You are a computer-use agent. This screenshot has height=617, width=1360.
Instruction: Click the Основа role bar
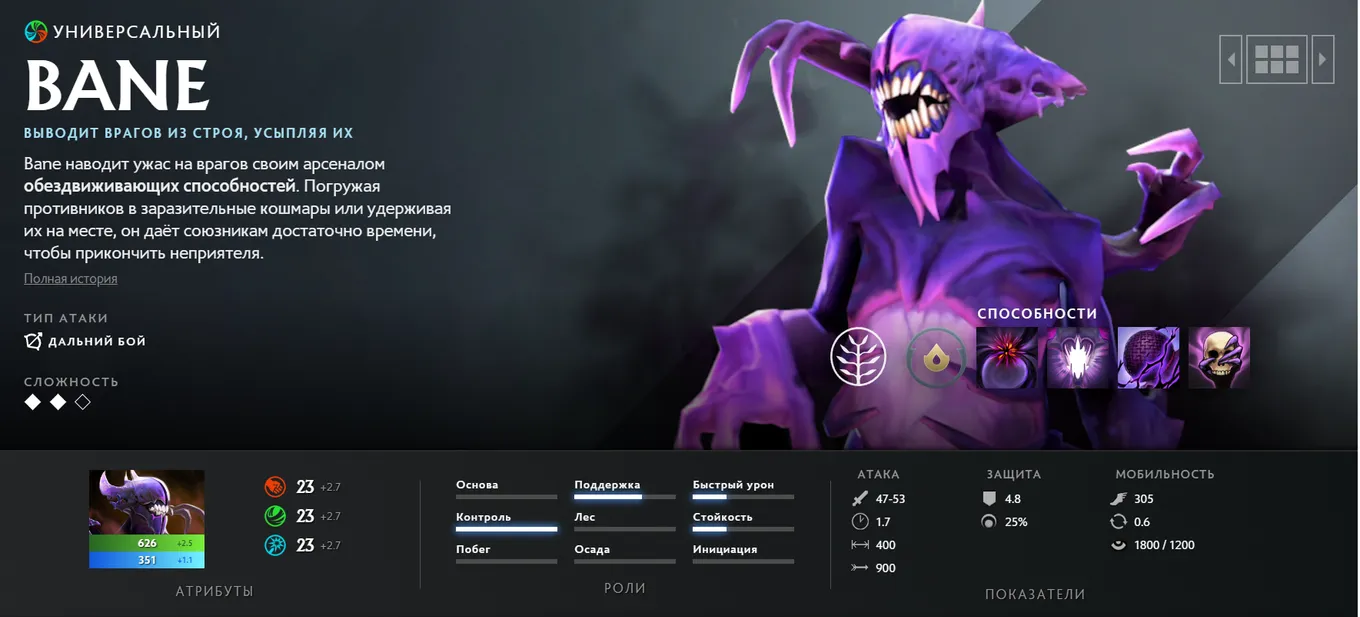tap(506, 496)
